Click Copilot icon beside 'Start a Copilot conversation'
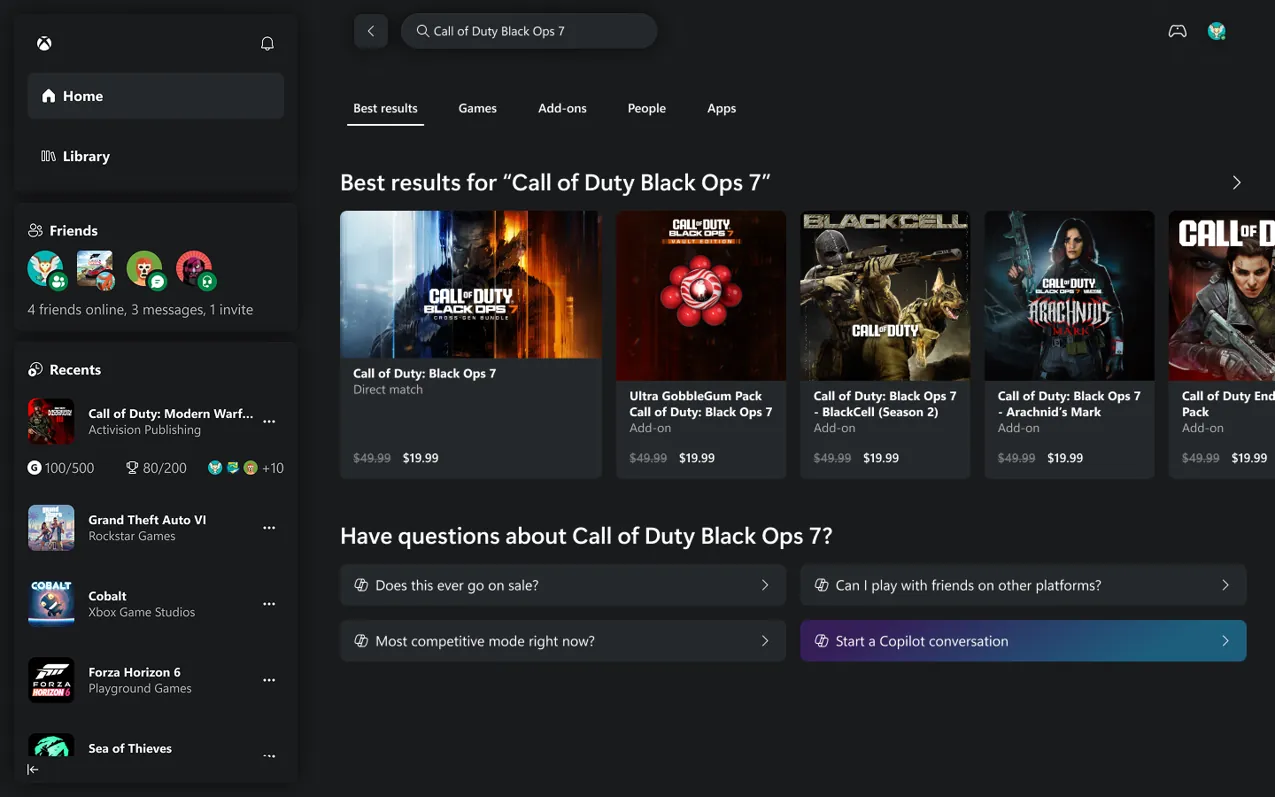The image size is (1275, 797). pos(821,641)
